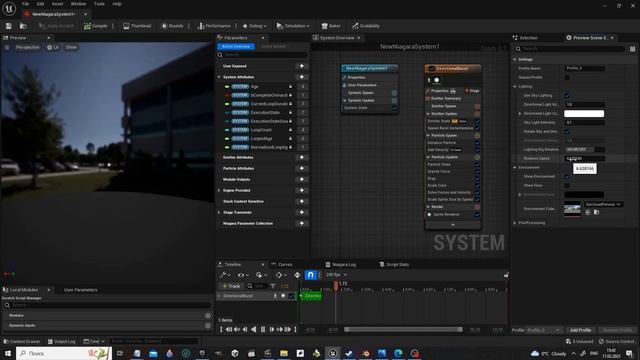Toggle System State module checkbox
Screen dimensions: 640x360
click(x=394, y=108)
